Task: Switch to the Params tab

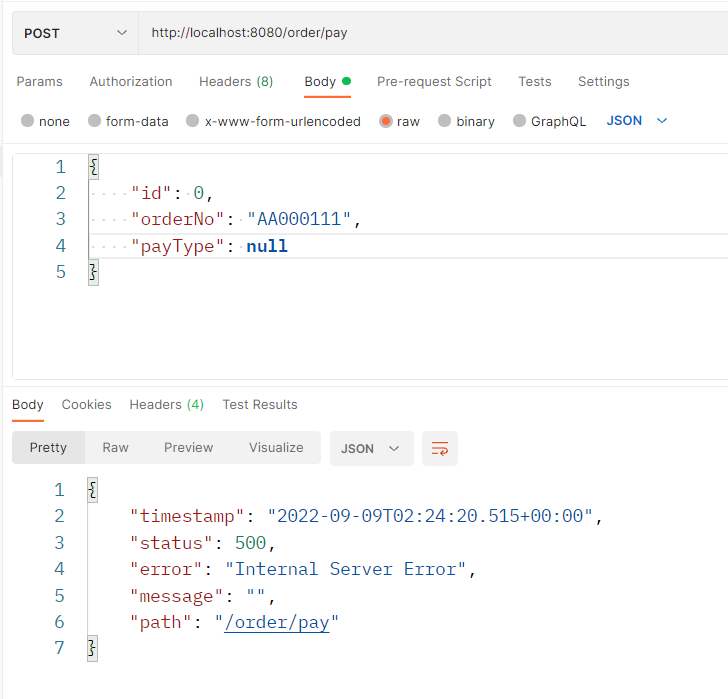Action: [39, 82]
